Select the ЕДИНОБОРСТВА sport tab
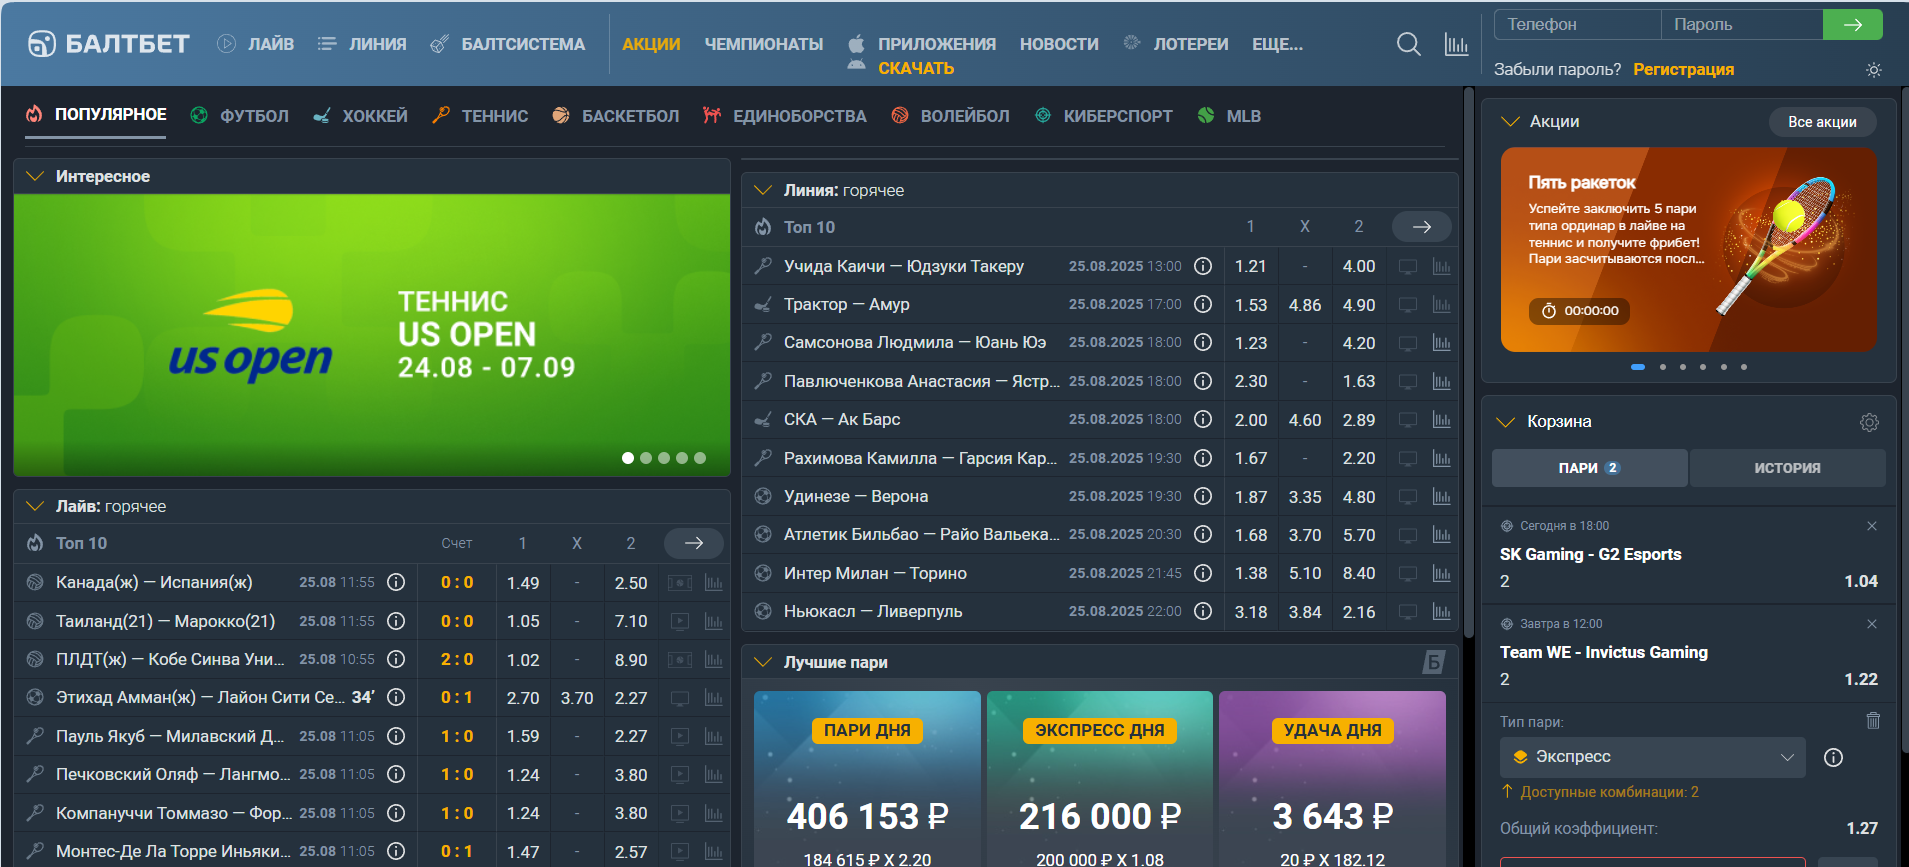This screenshot has height=867, width=1909. [785, 116]
